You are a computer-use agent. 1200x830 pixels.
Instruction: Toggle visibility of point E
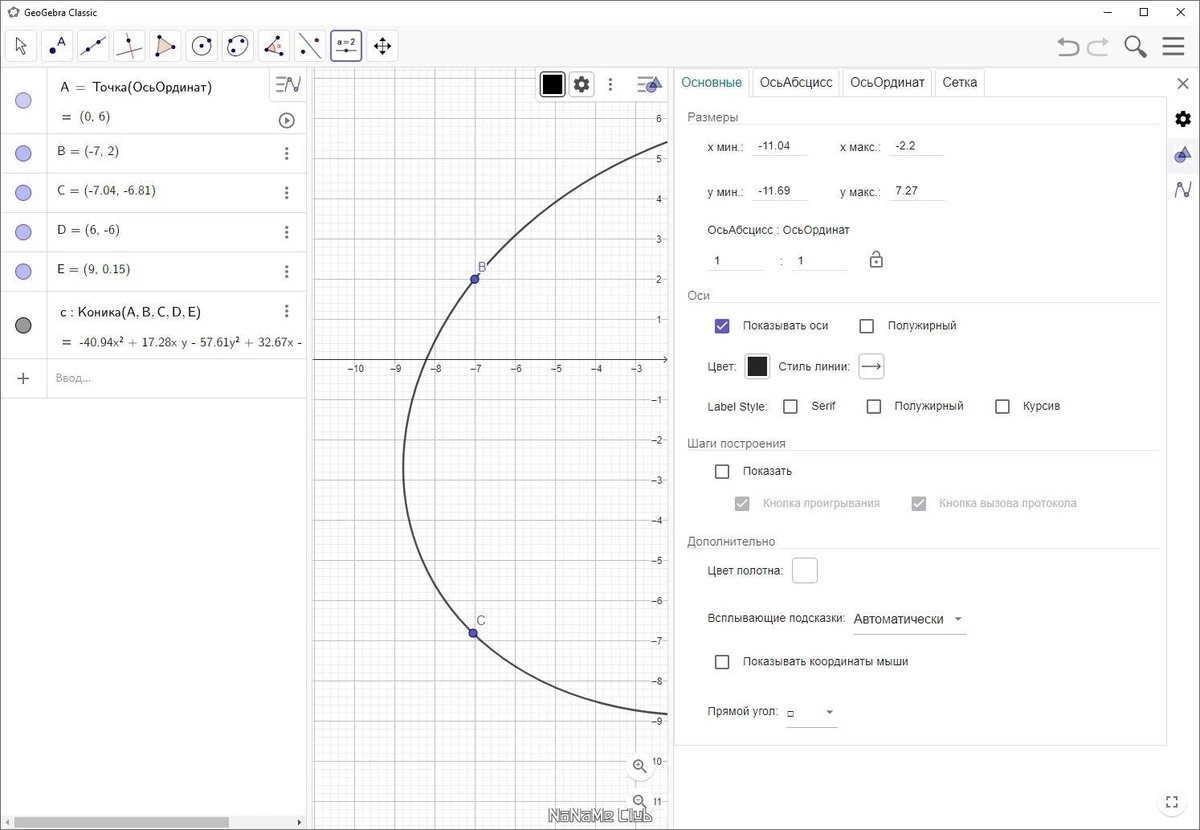(24, 271)
